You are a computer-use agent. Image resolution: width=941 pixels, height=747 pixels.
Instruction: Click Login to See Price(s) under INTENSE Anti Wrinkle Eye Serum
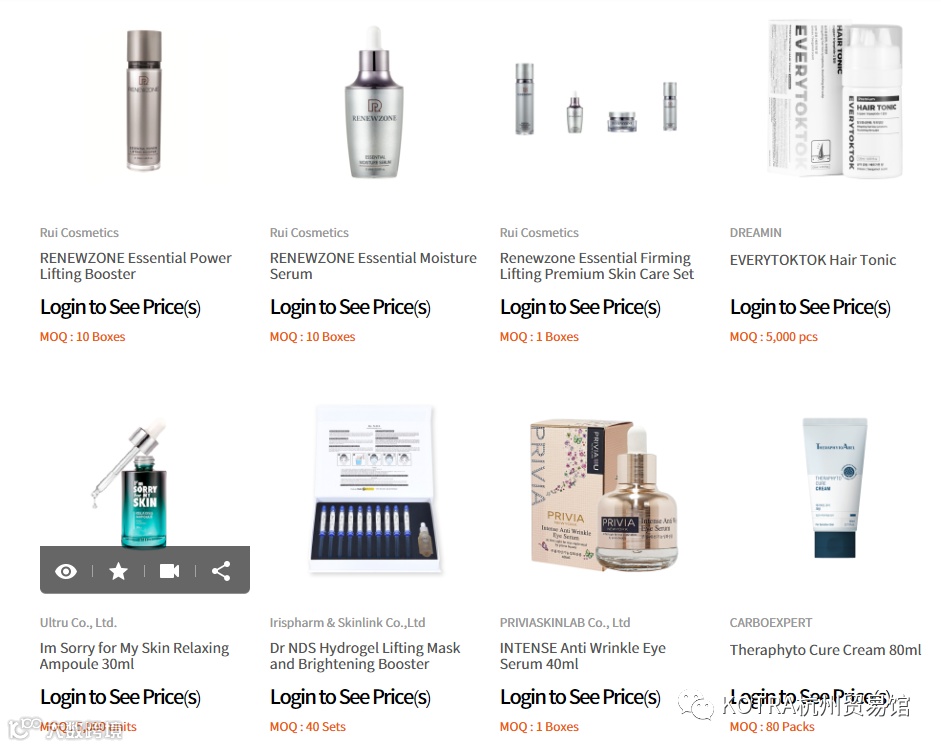point(580,697)
